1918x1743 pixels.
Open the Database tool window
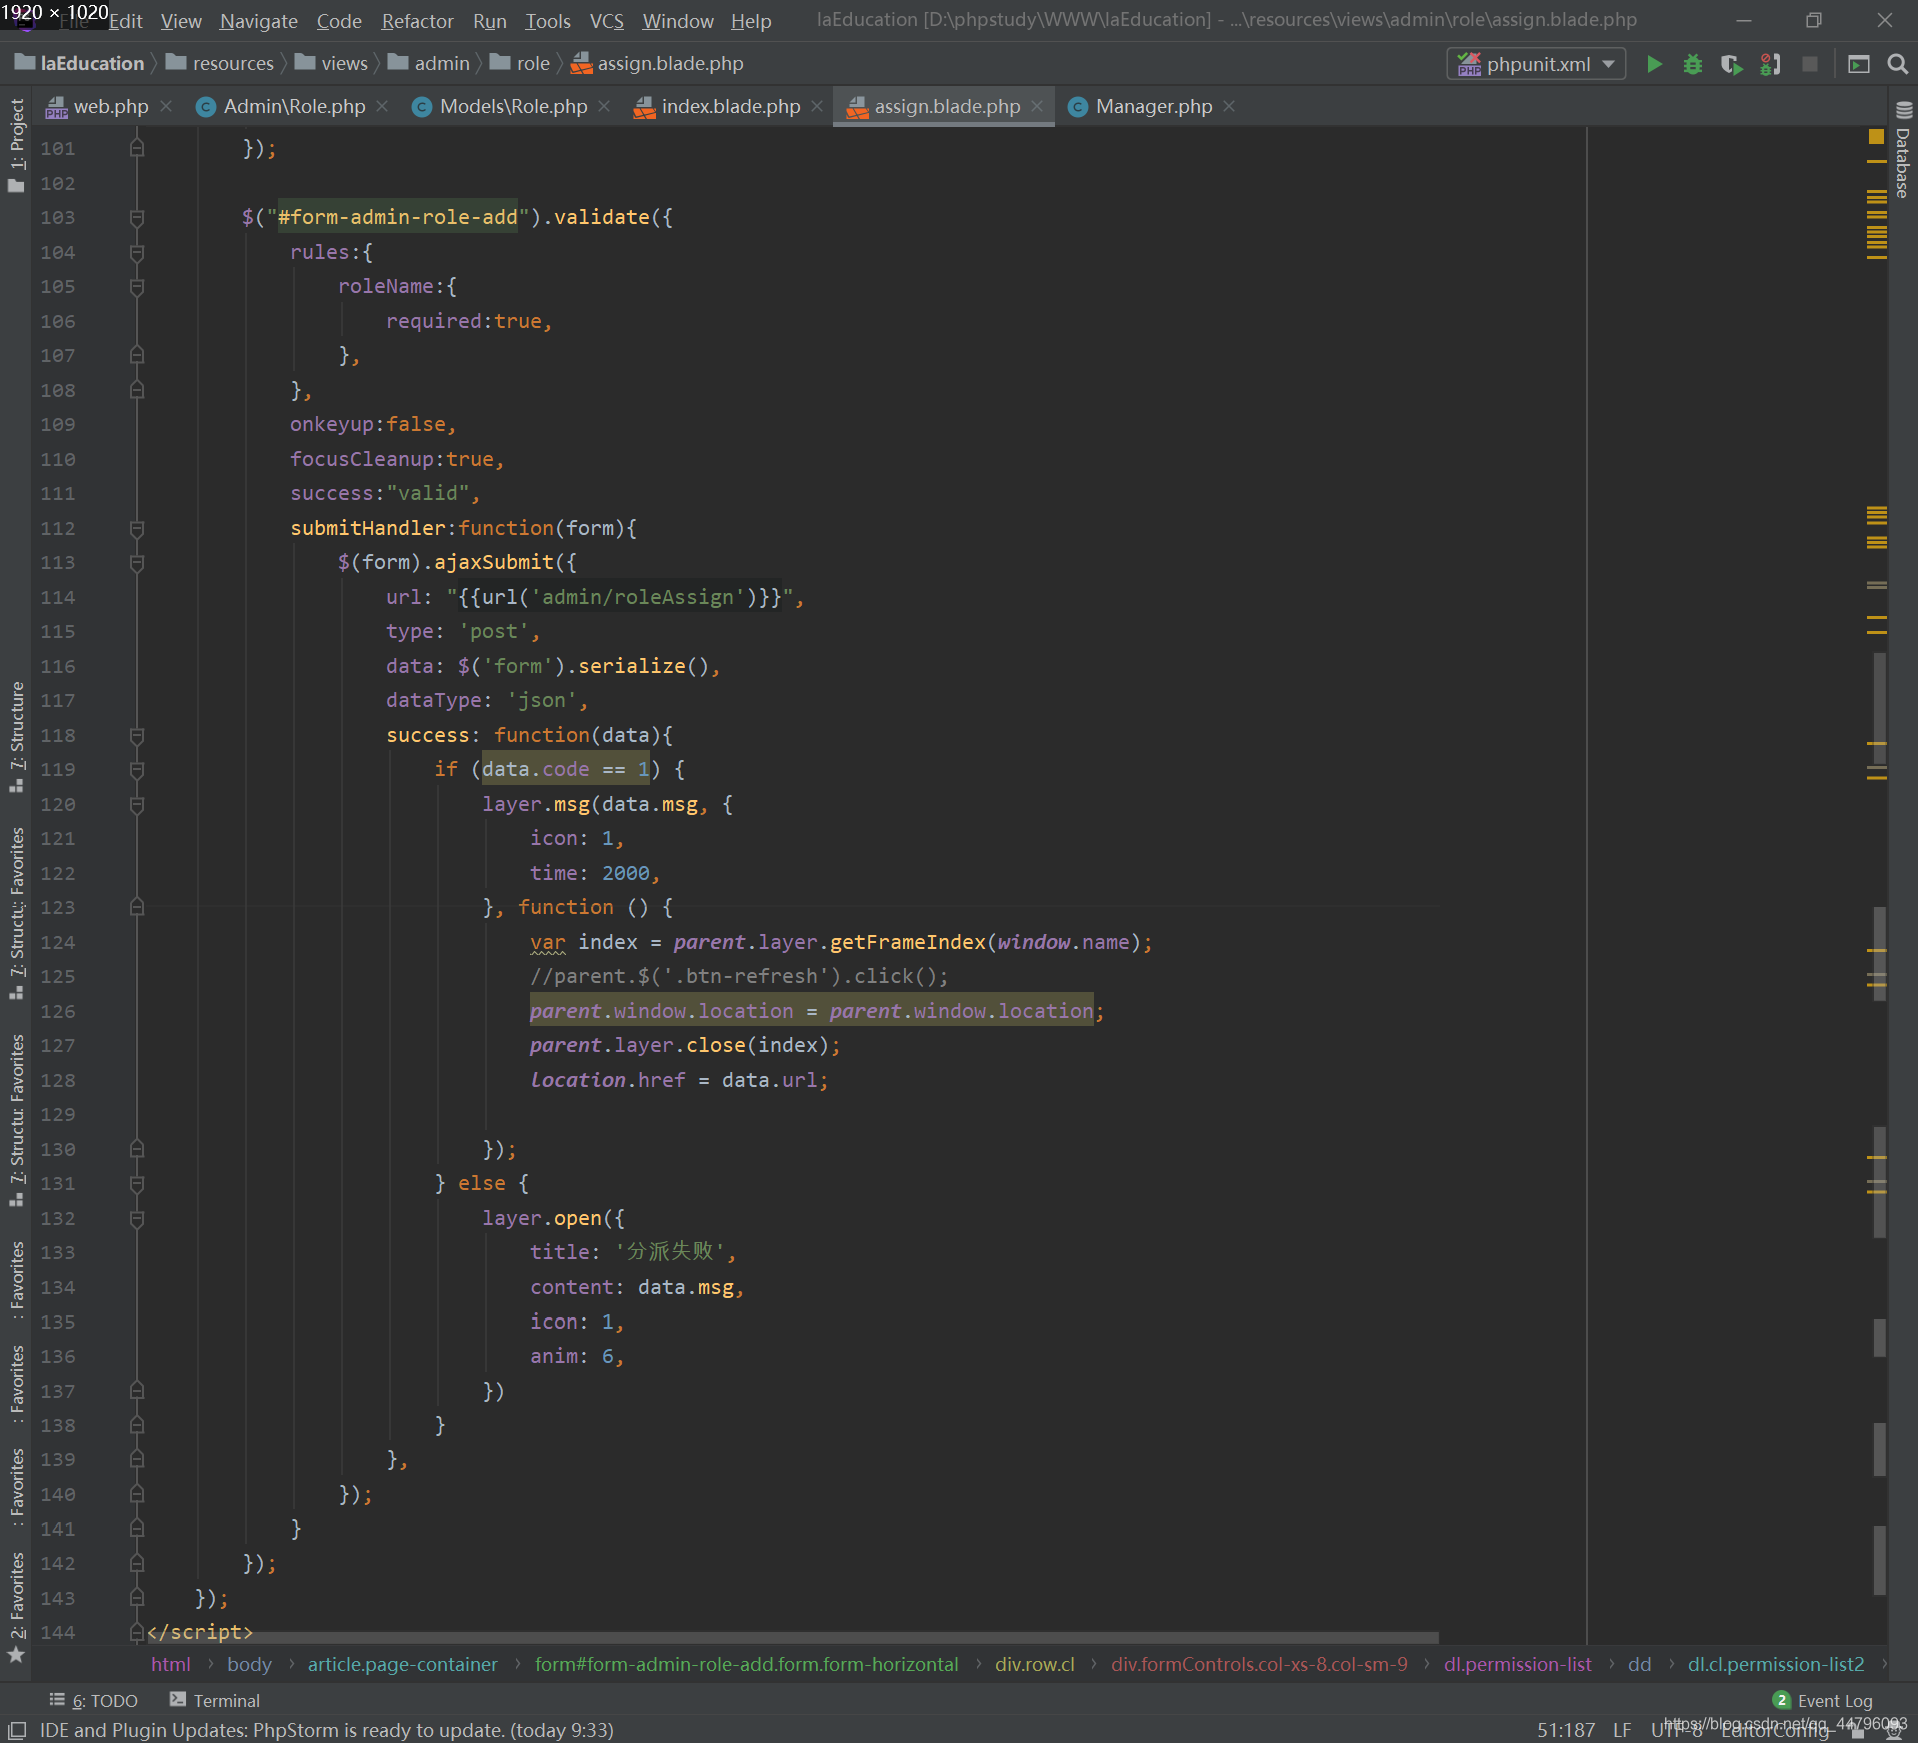1903,150
